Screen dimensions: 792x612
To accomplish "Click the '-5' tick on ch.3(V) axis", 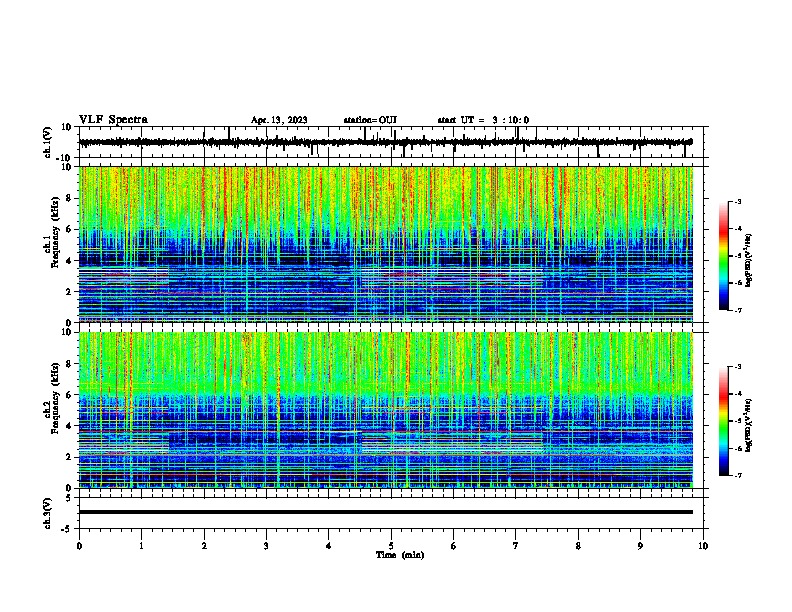I will coord(68,529).
